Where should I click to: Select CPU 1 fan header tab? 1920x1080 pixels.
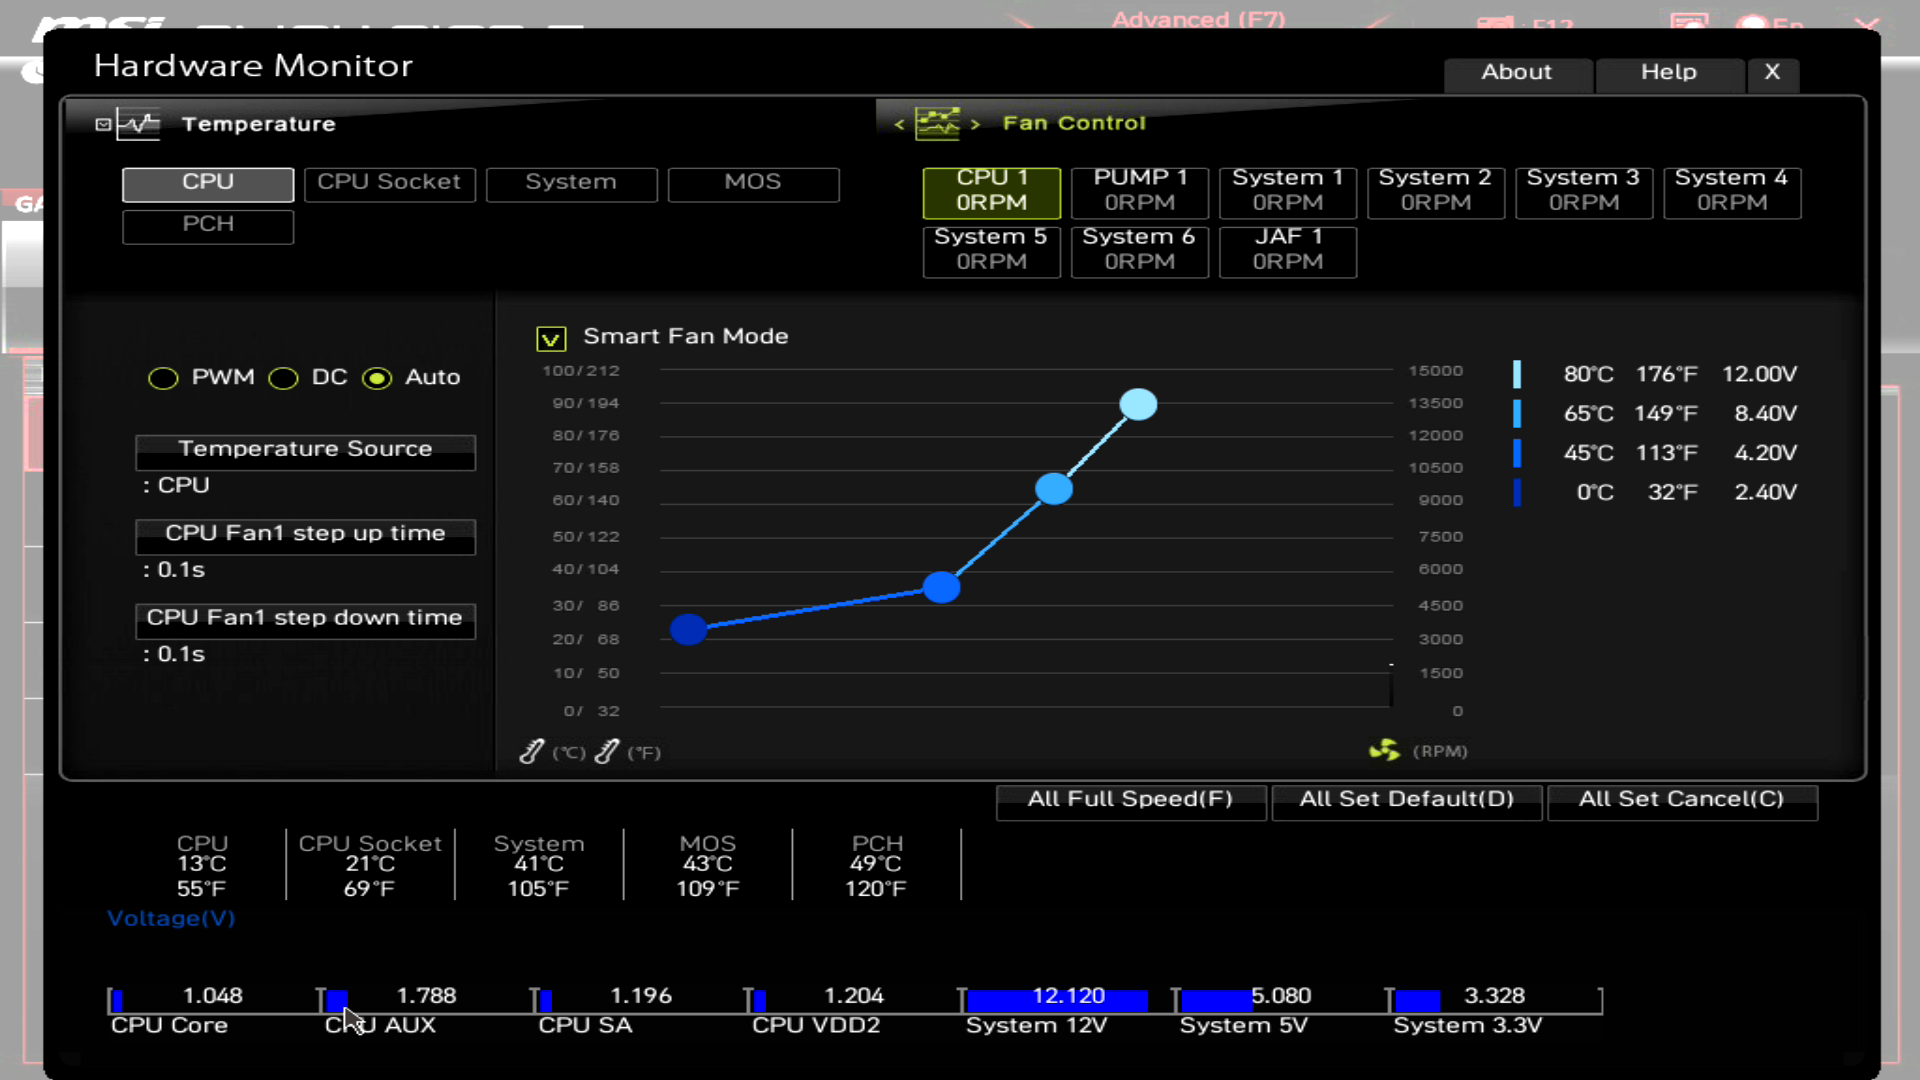pyautogui.click(x=992, y=189)
